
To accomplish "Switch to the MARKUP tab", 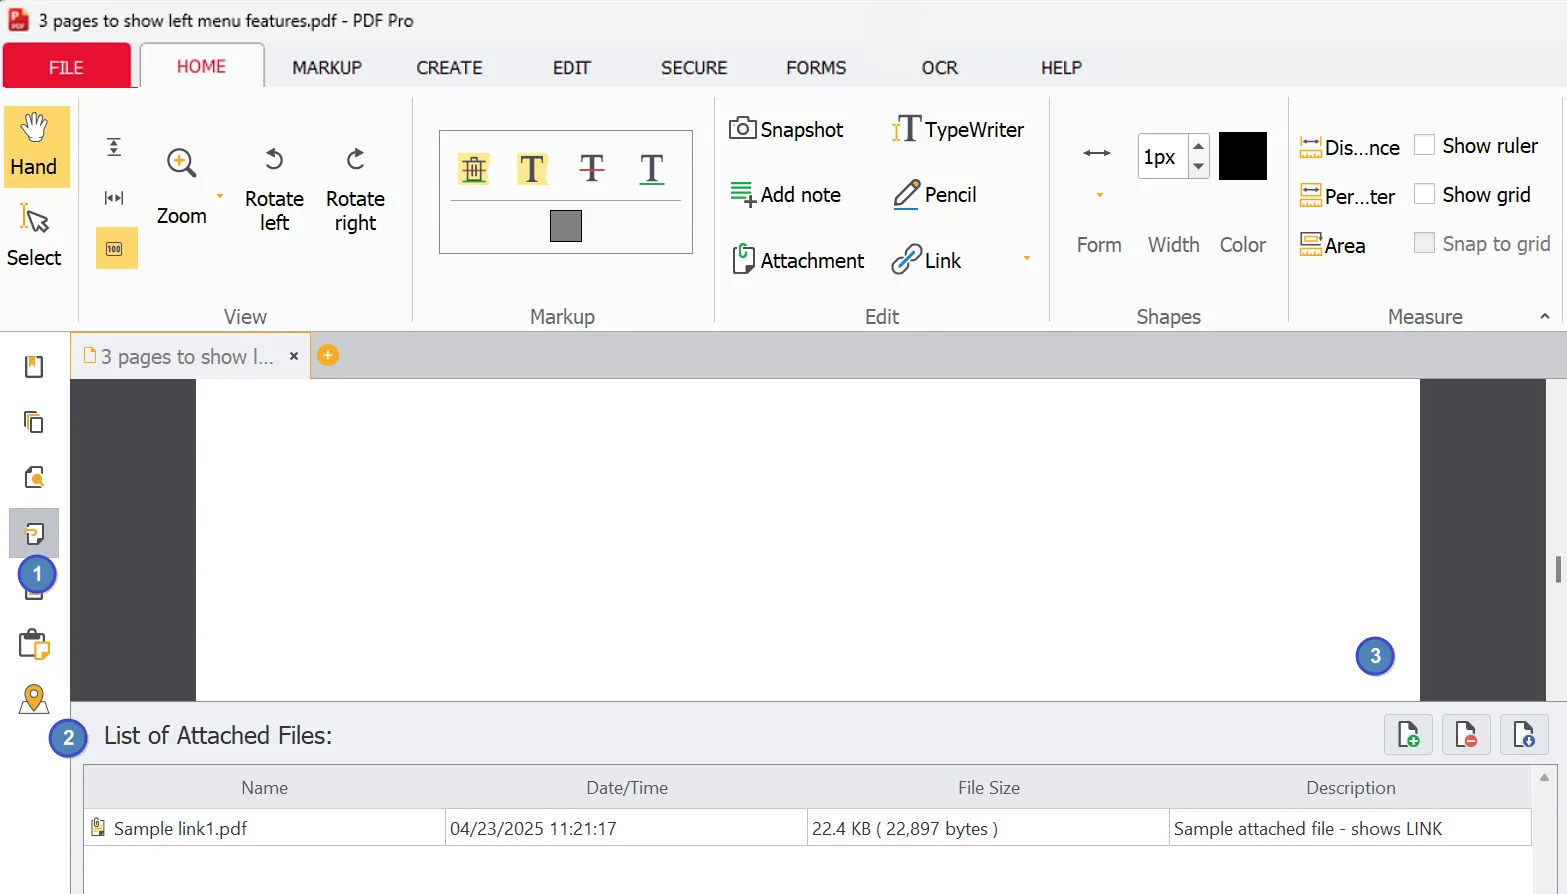I will click(x=327, y=67).
